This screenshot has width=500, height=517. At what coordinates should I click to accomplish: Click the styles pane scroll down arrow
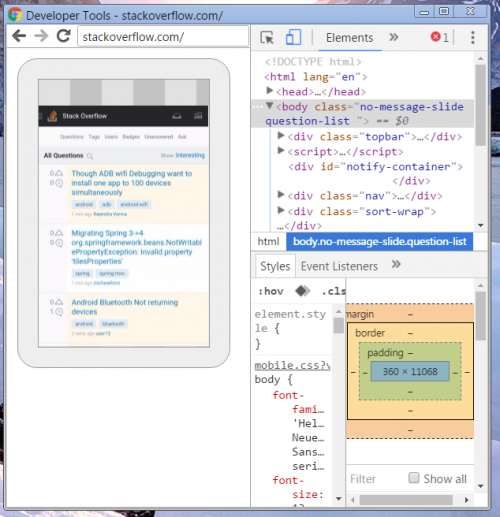(x=339, y=499)
